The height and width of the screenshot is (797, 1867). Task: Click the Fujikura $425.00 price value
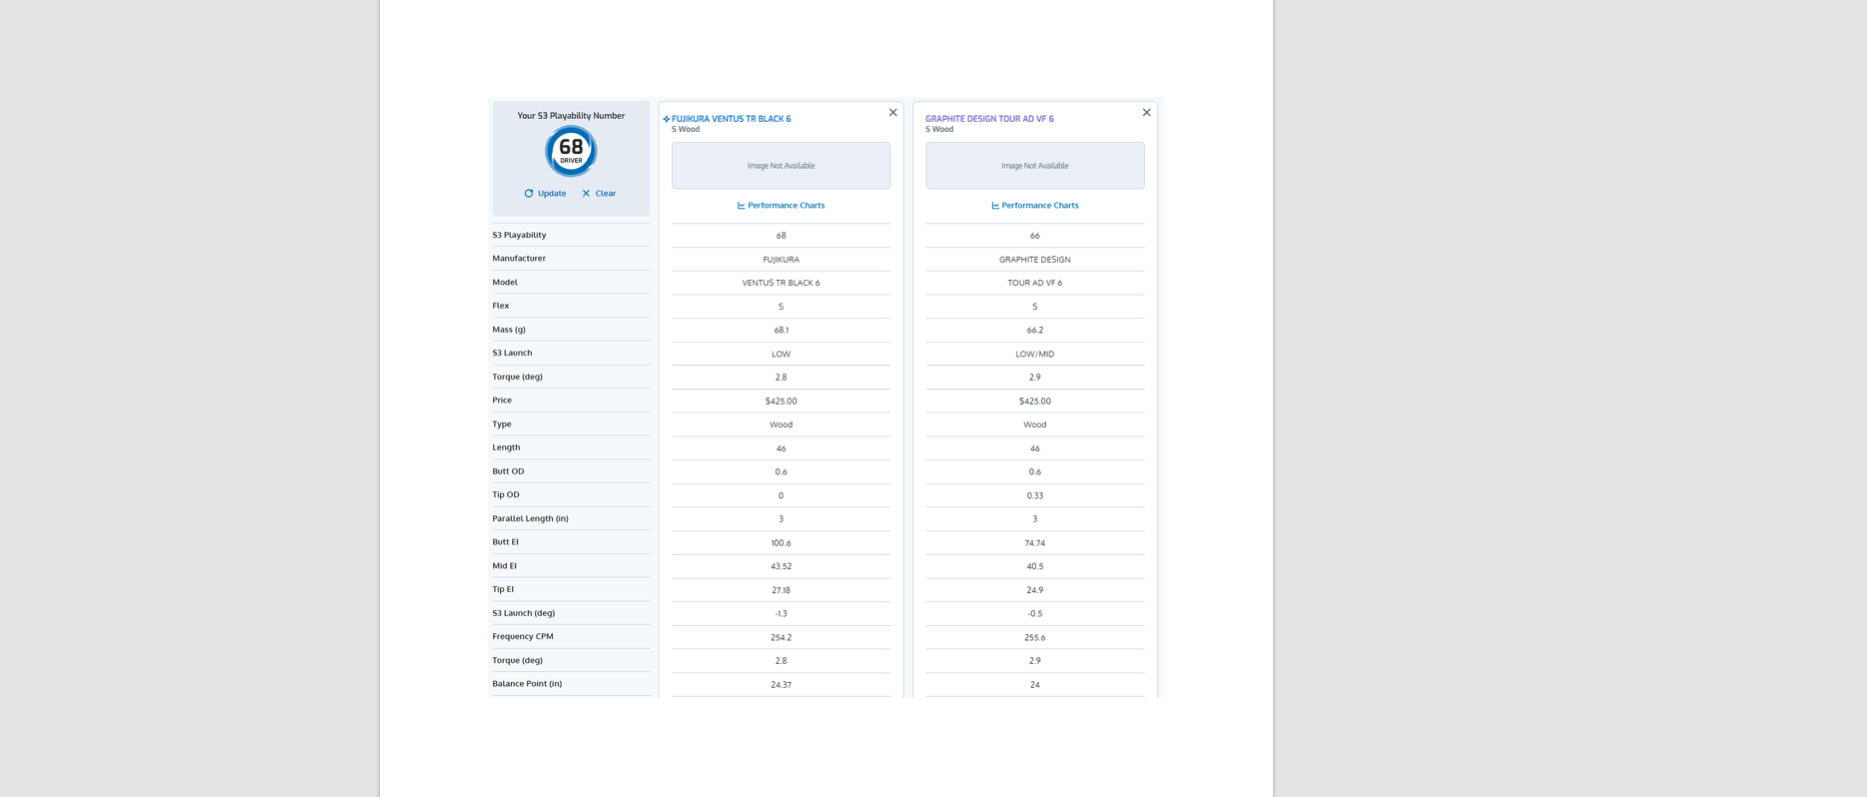[x=781, y=401]
